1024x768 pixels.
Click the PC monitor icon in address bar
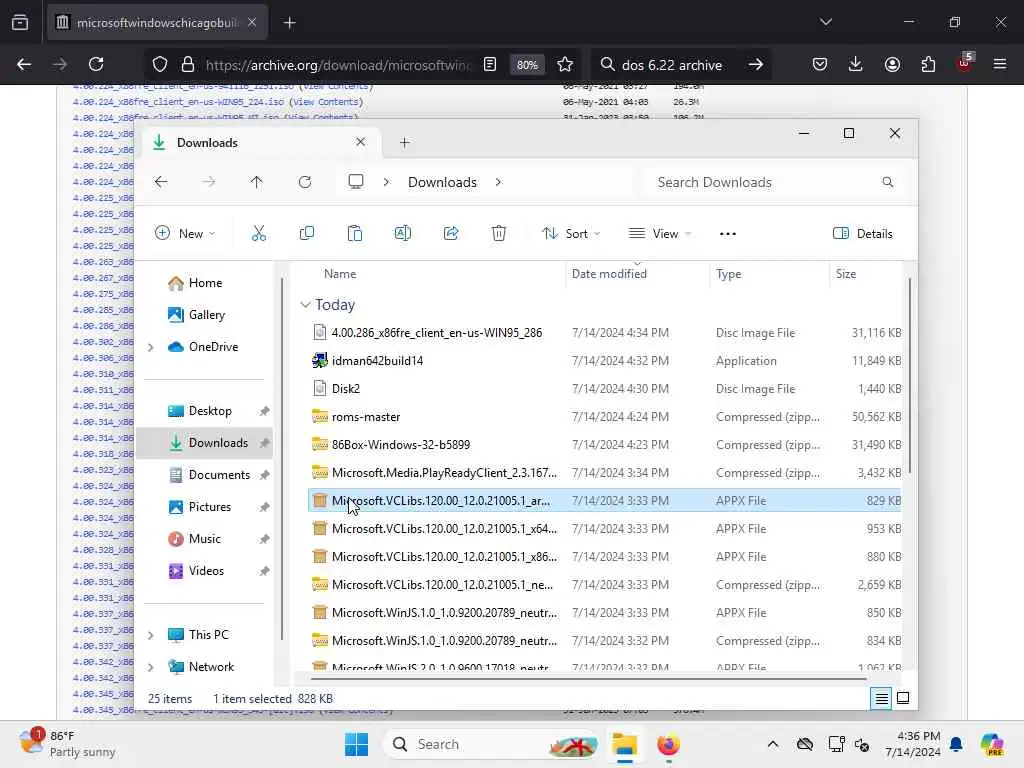[x=356, y=182]
